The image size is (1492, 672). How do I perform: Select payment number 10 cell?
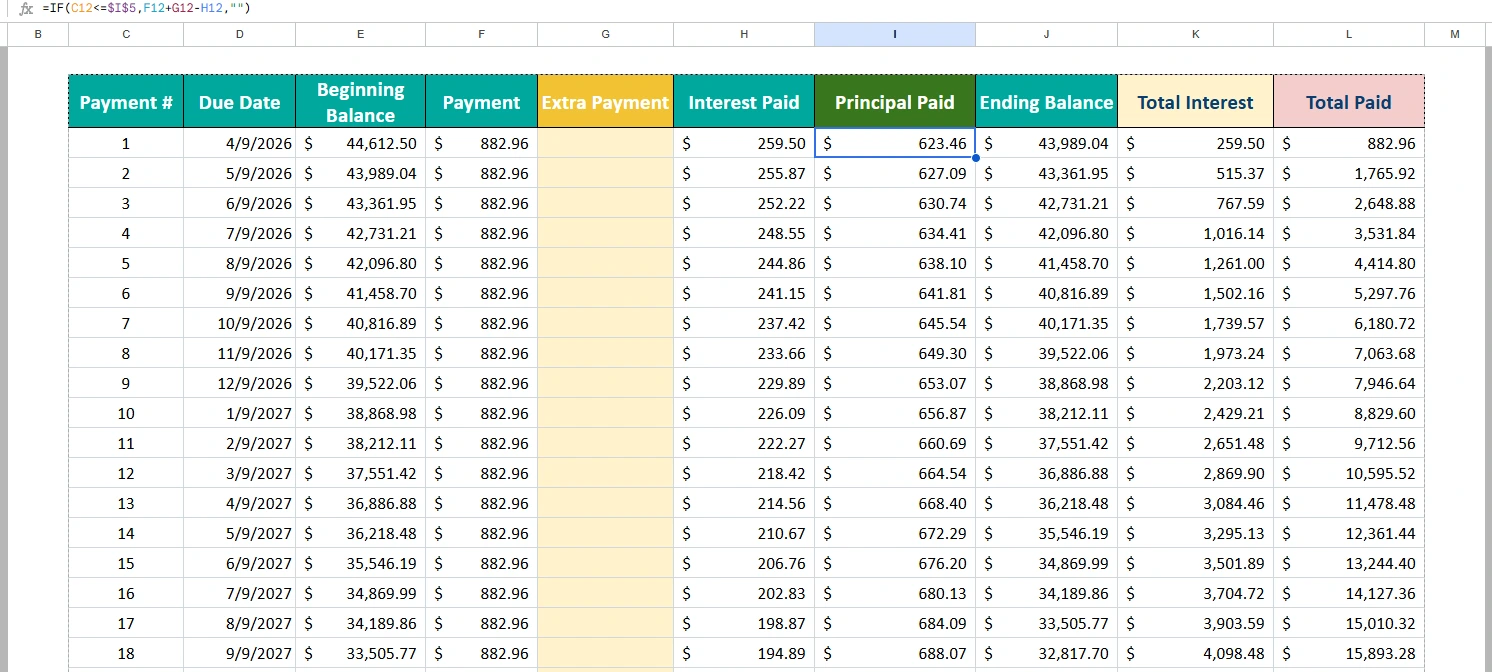coord(125,413)
